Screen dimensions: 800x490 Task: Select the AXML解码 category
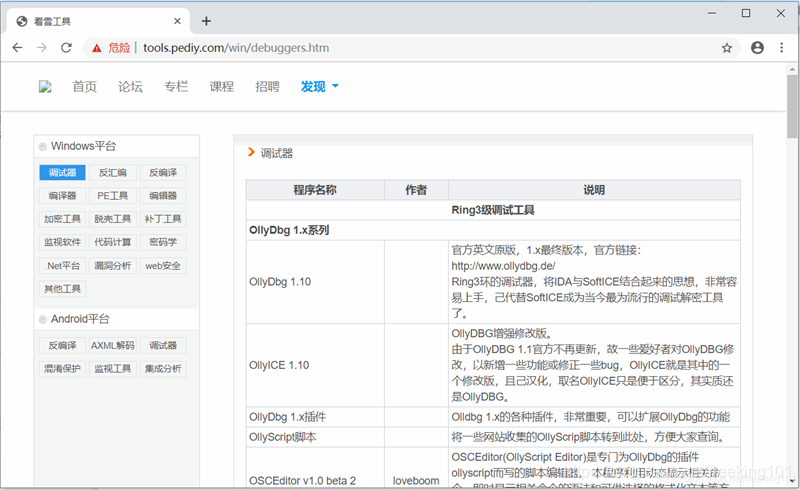click(x=113, y=346)
